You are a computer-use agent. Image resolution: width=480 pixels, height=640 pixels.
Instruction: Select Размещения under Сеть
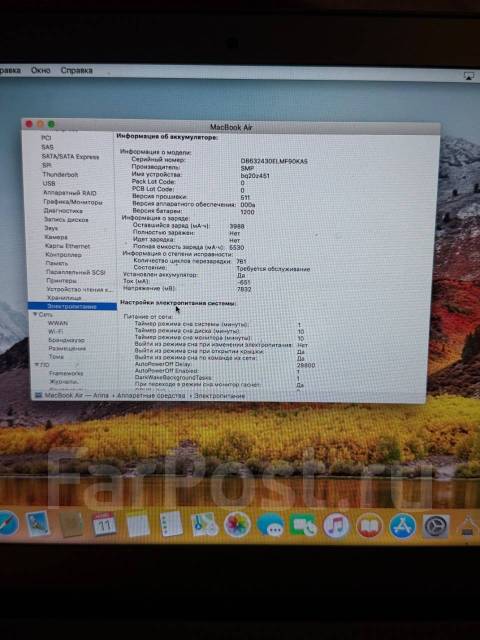pos(67,348)
